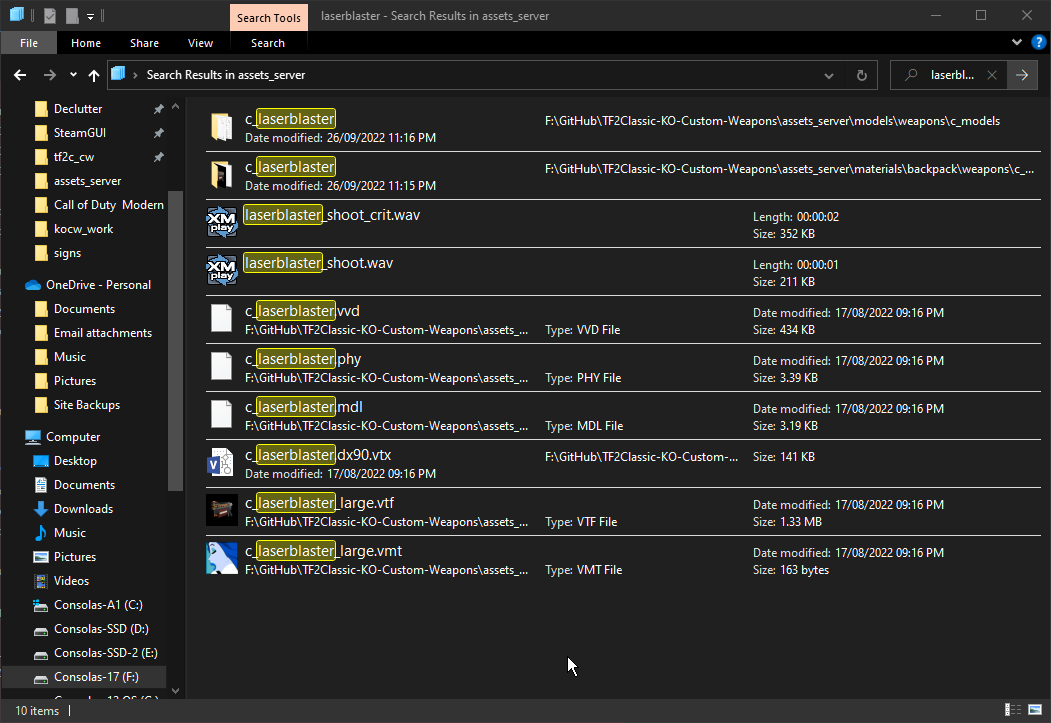Unpin SteamGUI from Quick access
Viewport: 1051px width, 723px height.
coord(158,133)
